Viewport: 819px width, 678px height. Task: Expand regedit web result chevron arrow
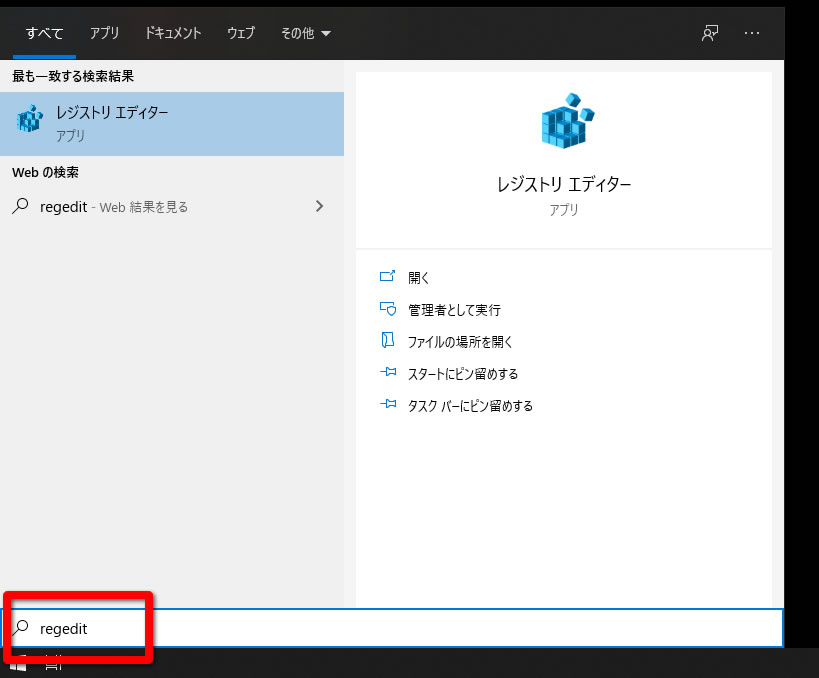click(x=319, y=207)
